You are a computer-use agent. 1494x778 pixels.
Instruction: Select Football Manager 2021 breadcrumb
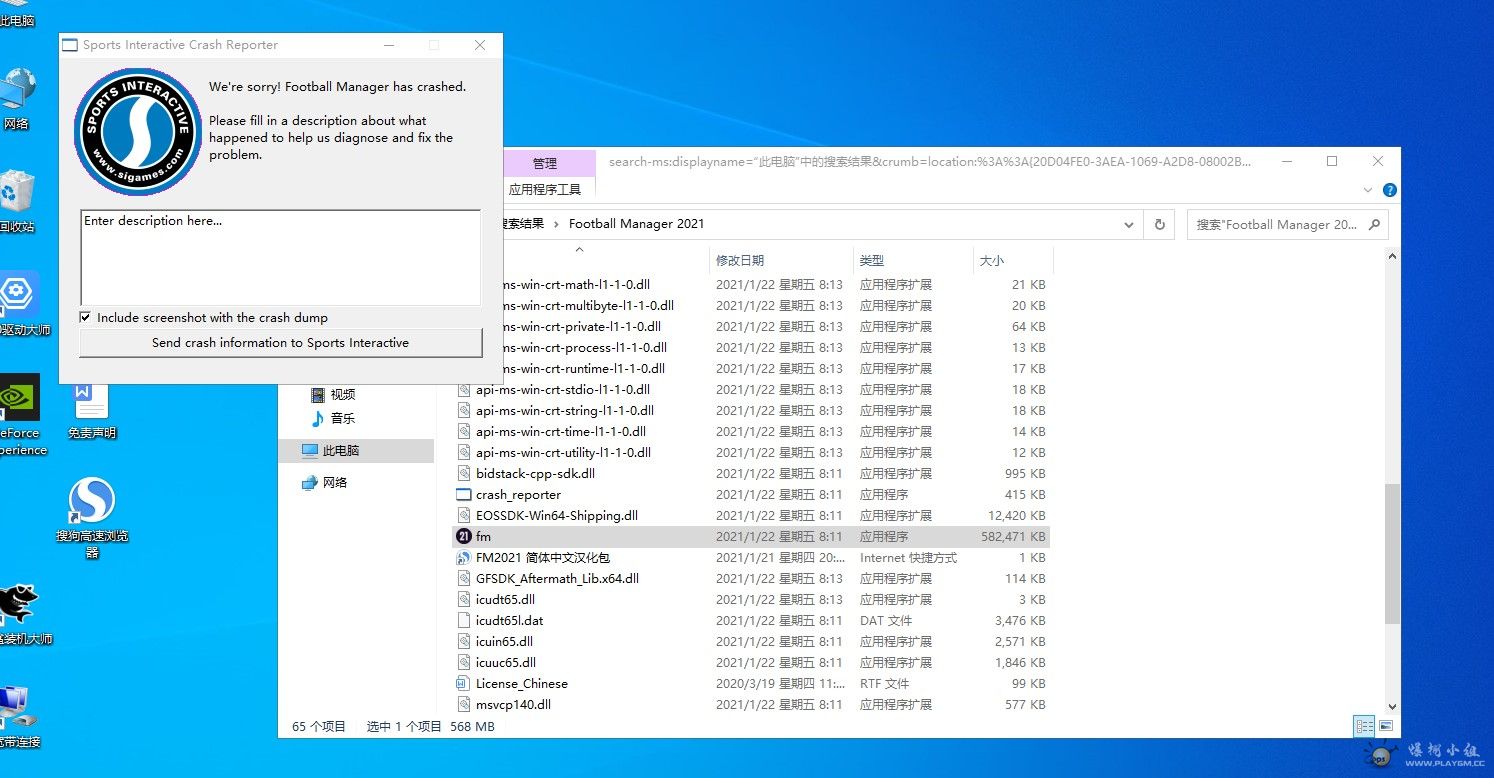coord(636,224)
